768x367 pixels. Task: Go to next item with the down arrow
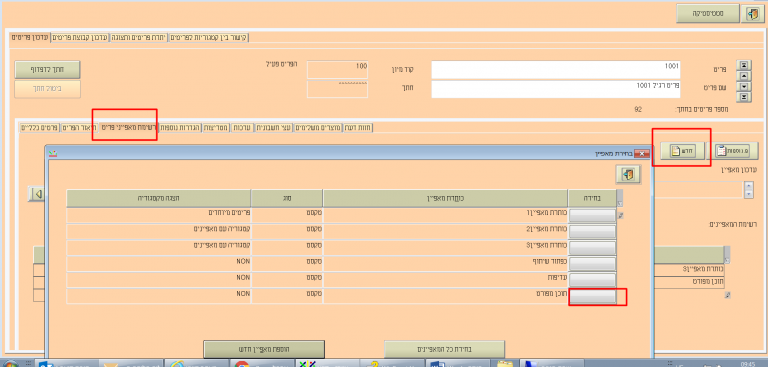(x=744, y=86)
